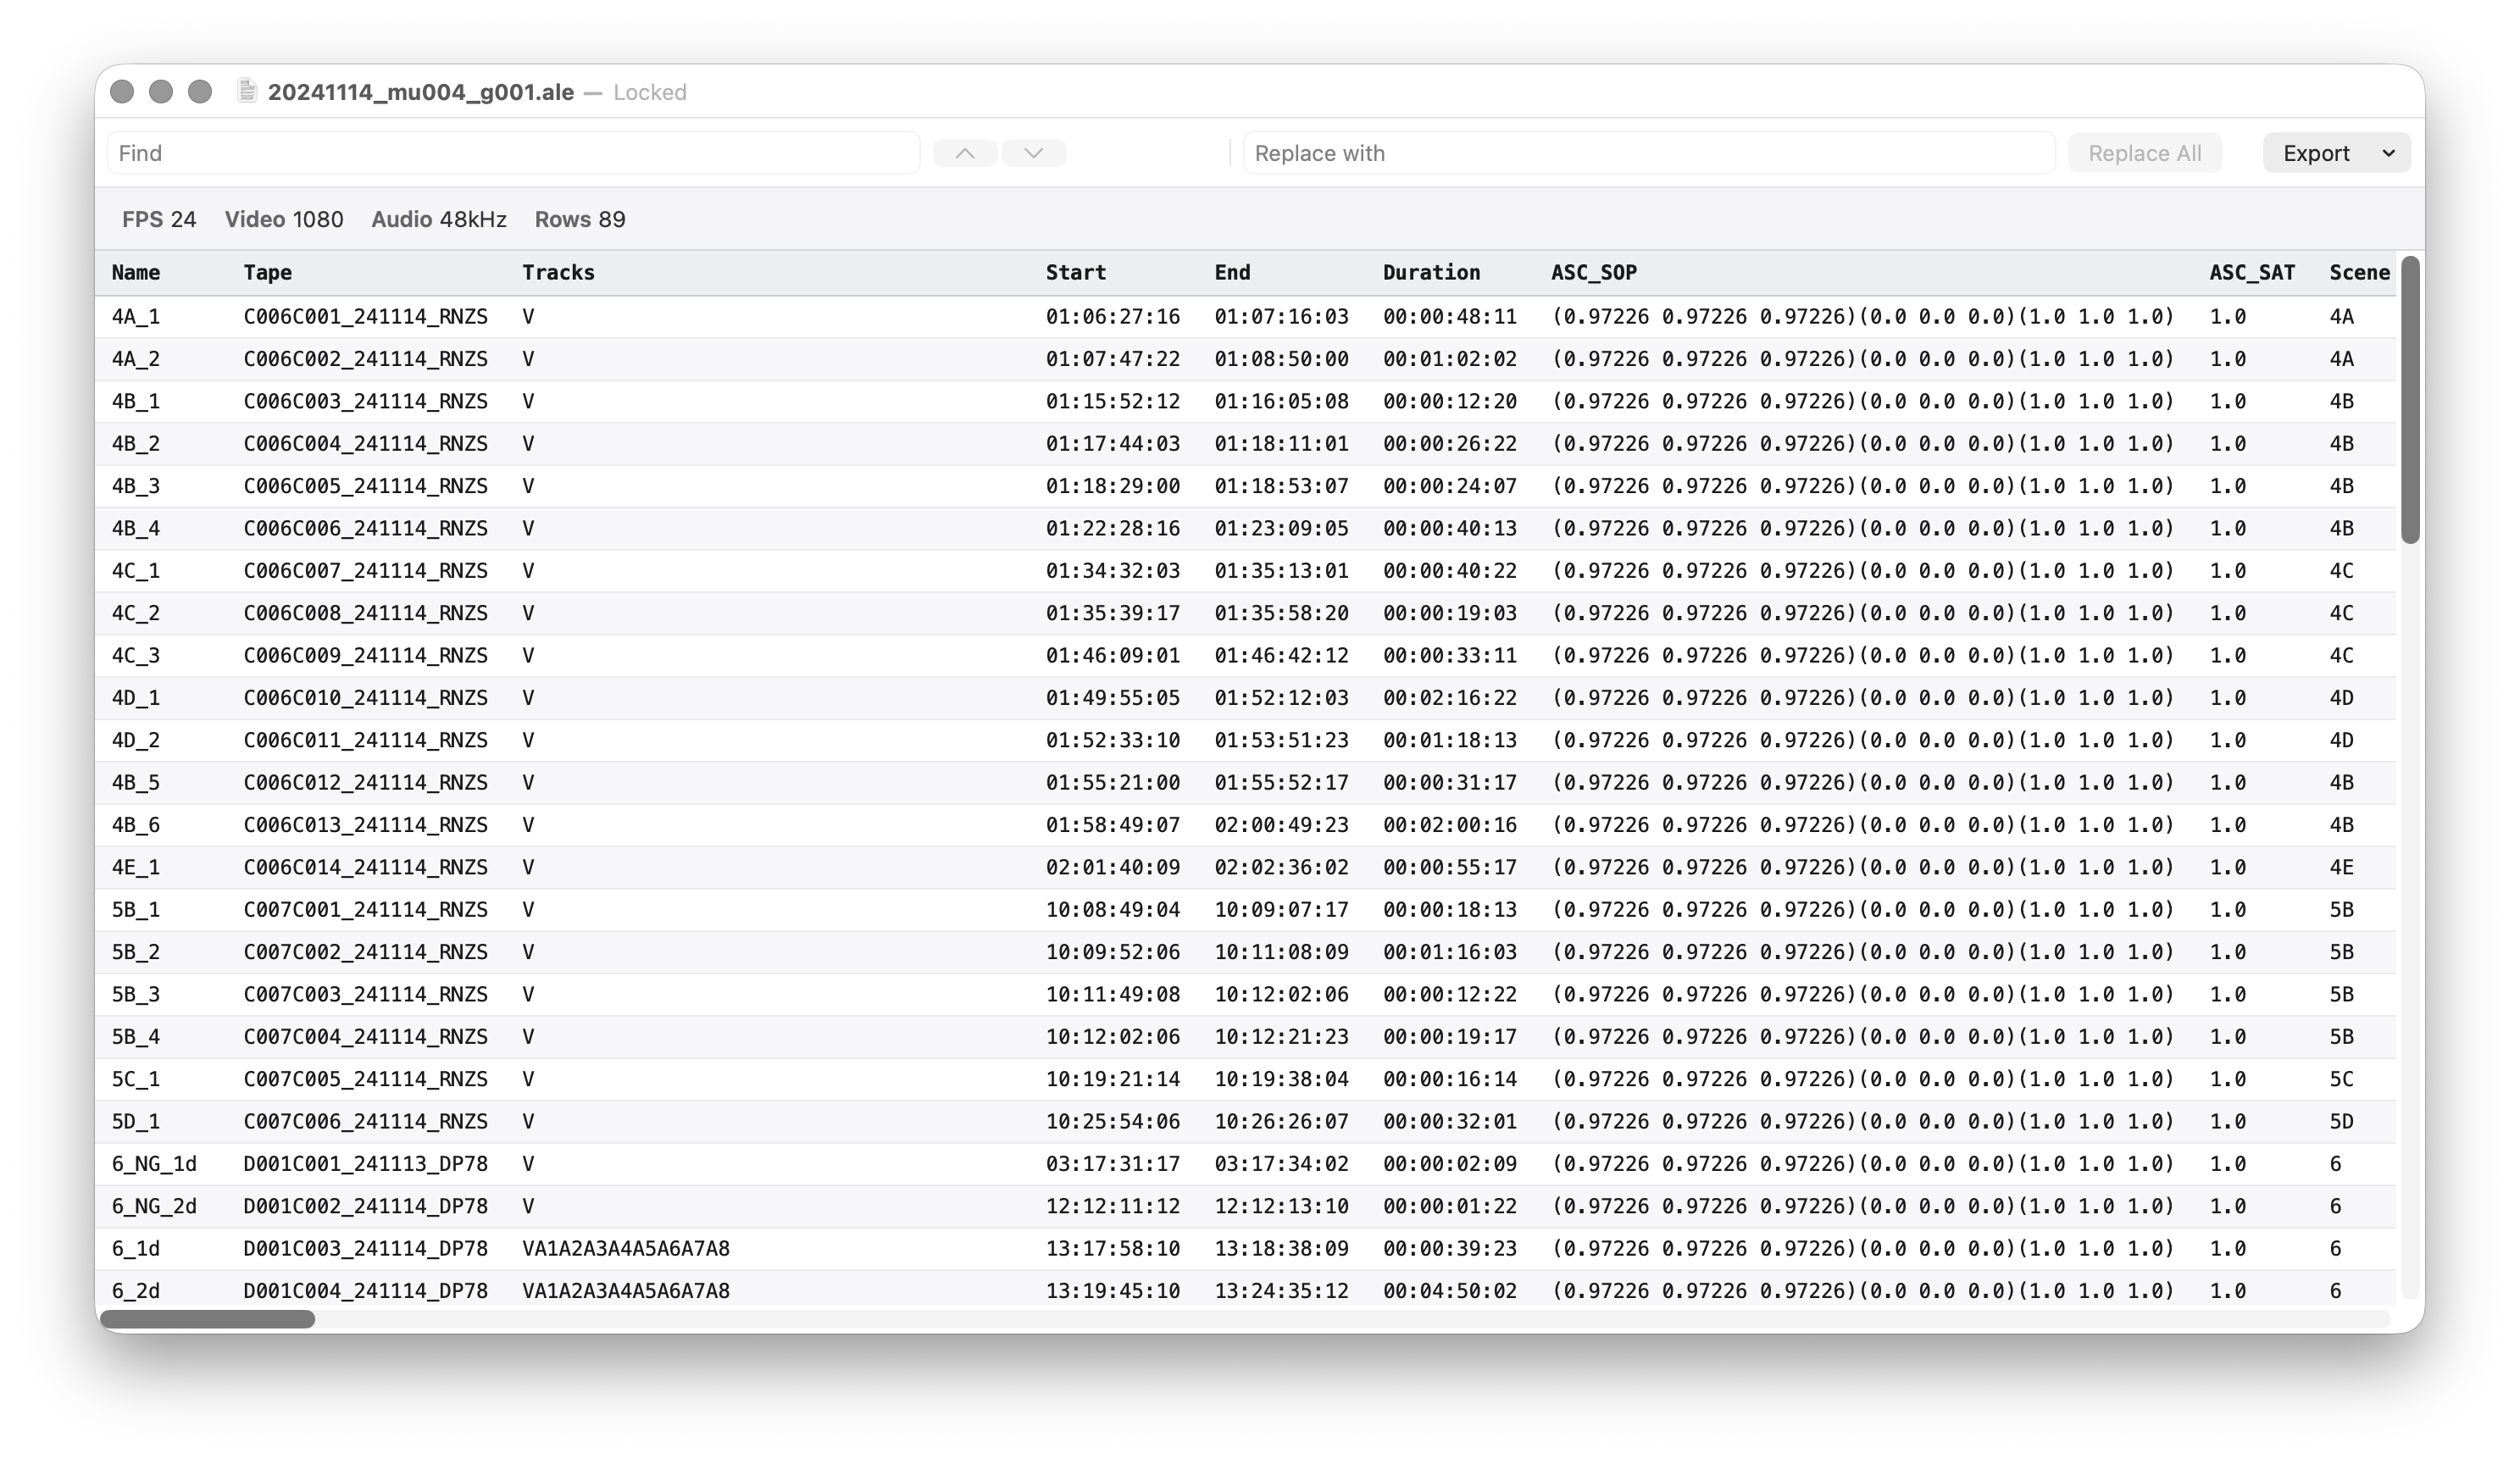Select the 4C_1 name cell
The height and width of the screenshot is (1459, 2520).
click(136, 571)
